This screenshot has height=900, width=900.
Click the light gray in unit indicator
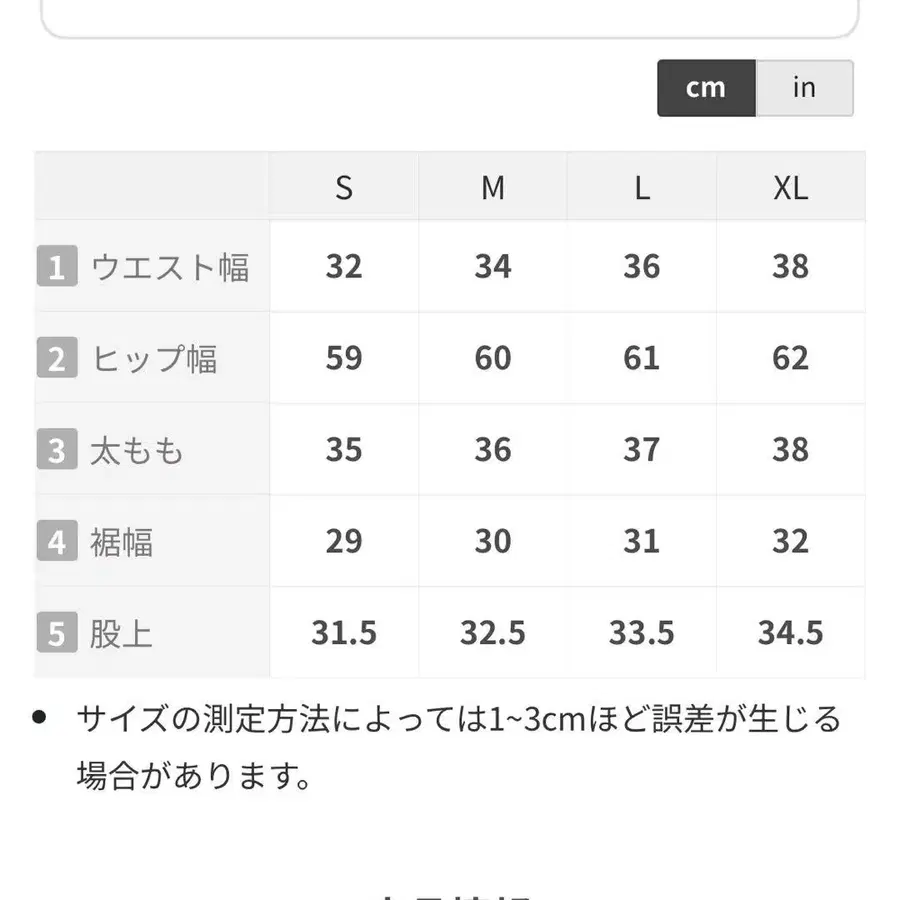click(804, 88)
